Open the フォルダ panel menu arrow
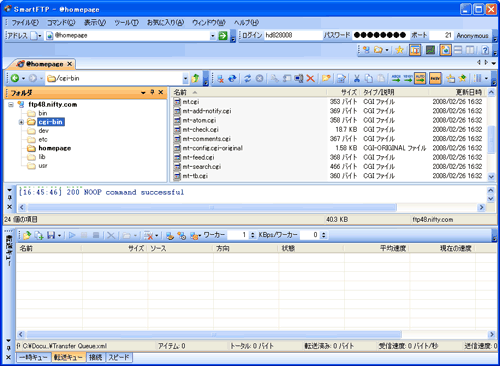The image size is (500, 366). [x=143, y=92]
